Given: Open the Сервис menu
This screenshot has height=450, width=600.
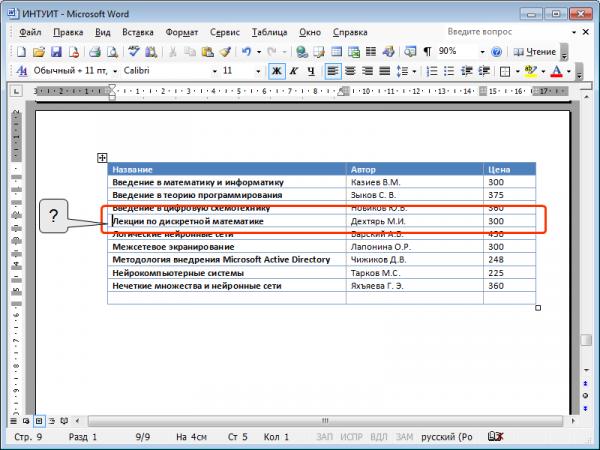Looking at the screenshot, I should (x=225, y=33).
